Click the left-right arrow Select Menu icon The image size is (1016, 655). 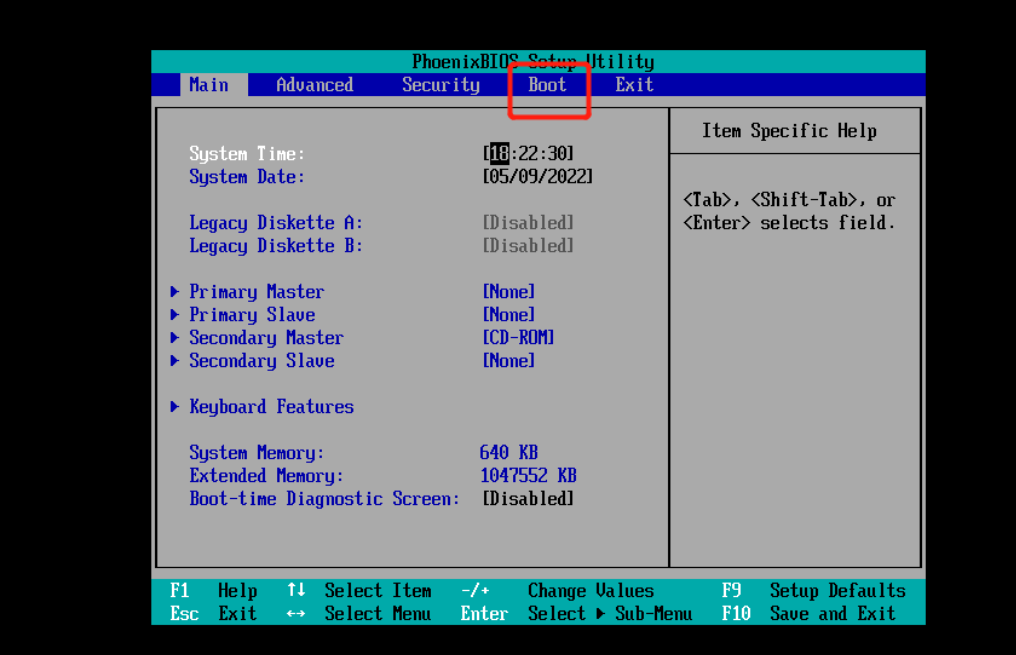[296, 614]
